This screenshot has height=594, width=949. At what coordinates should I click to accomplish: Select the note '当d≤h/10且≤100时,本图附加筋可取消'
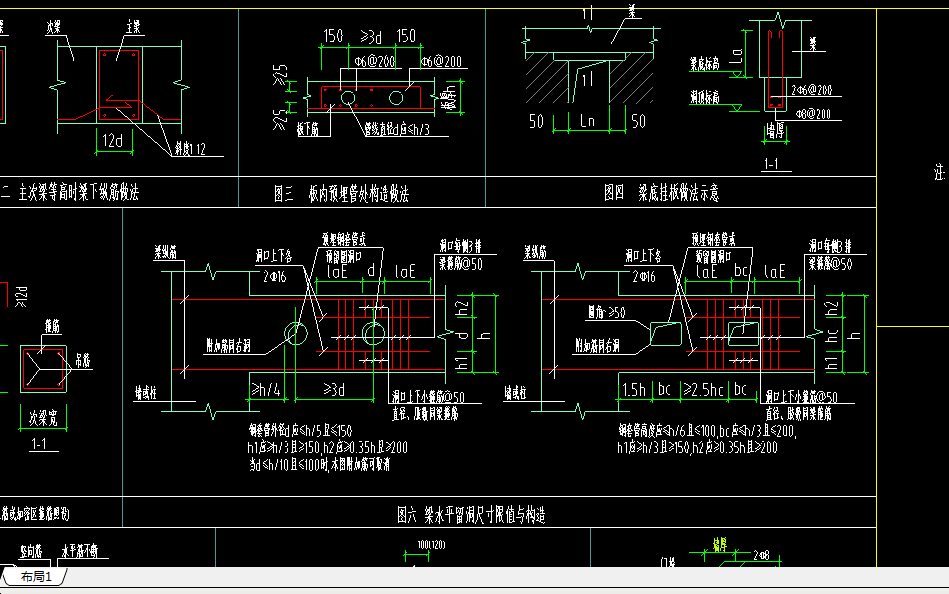[x=319, y=464]
